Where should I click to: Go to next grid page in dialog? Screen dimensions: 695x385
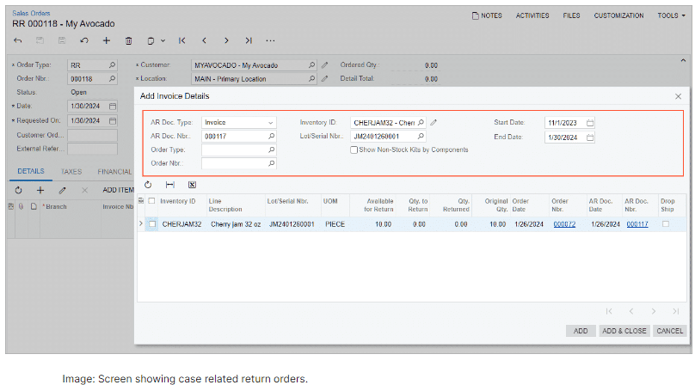(x=653, y=311)
